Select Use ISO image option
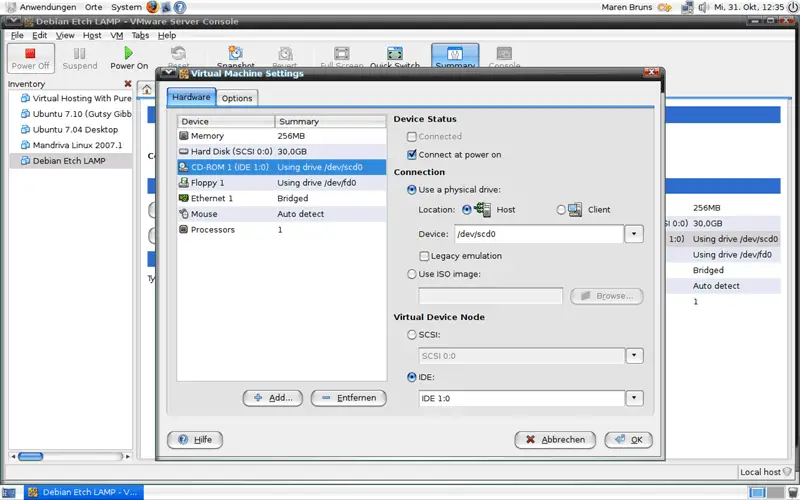Viewport: 800px width, 500px height. pyautogui.click(x=412, y=274)
